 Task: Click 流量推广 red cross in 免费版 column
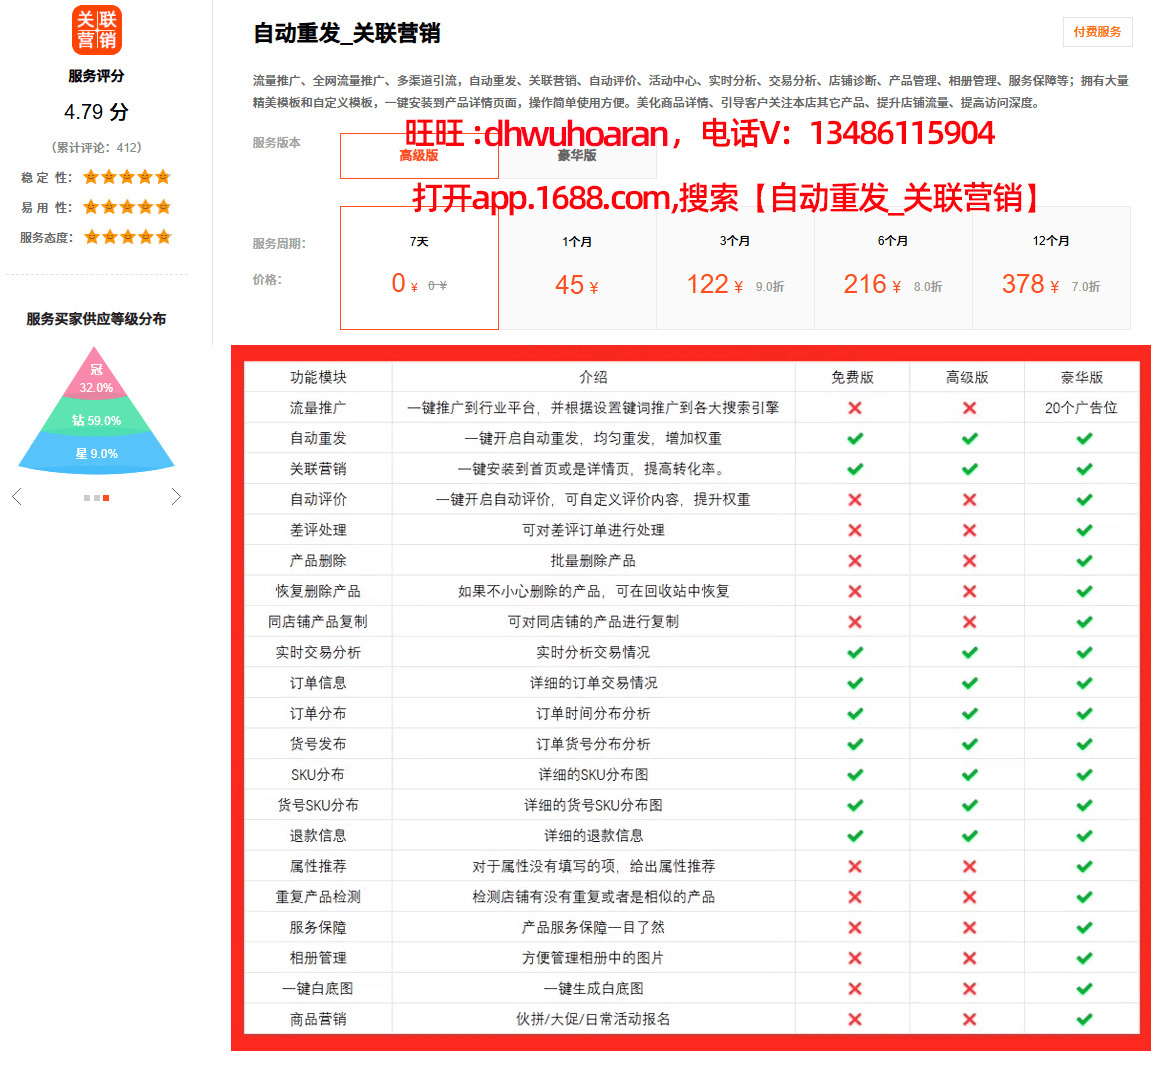[x=855, y=408]
